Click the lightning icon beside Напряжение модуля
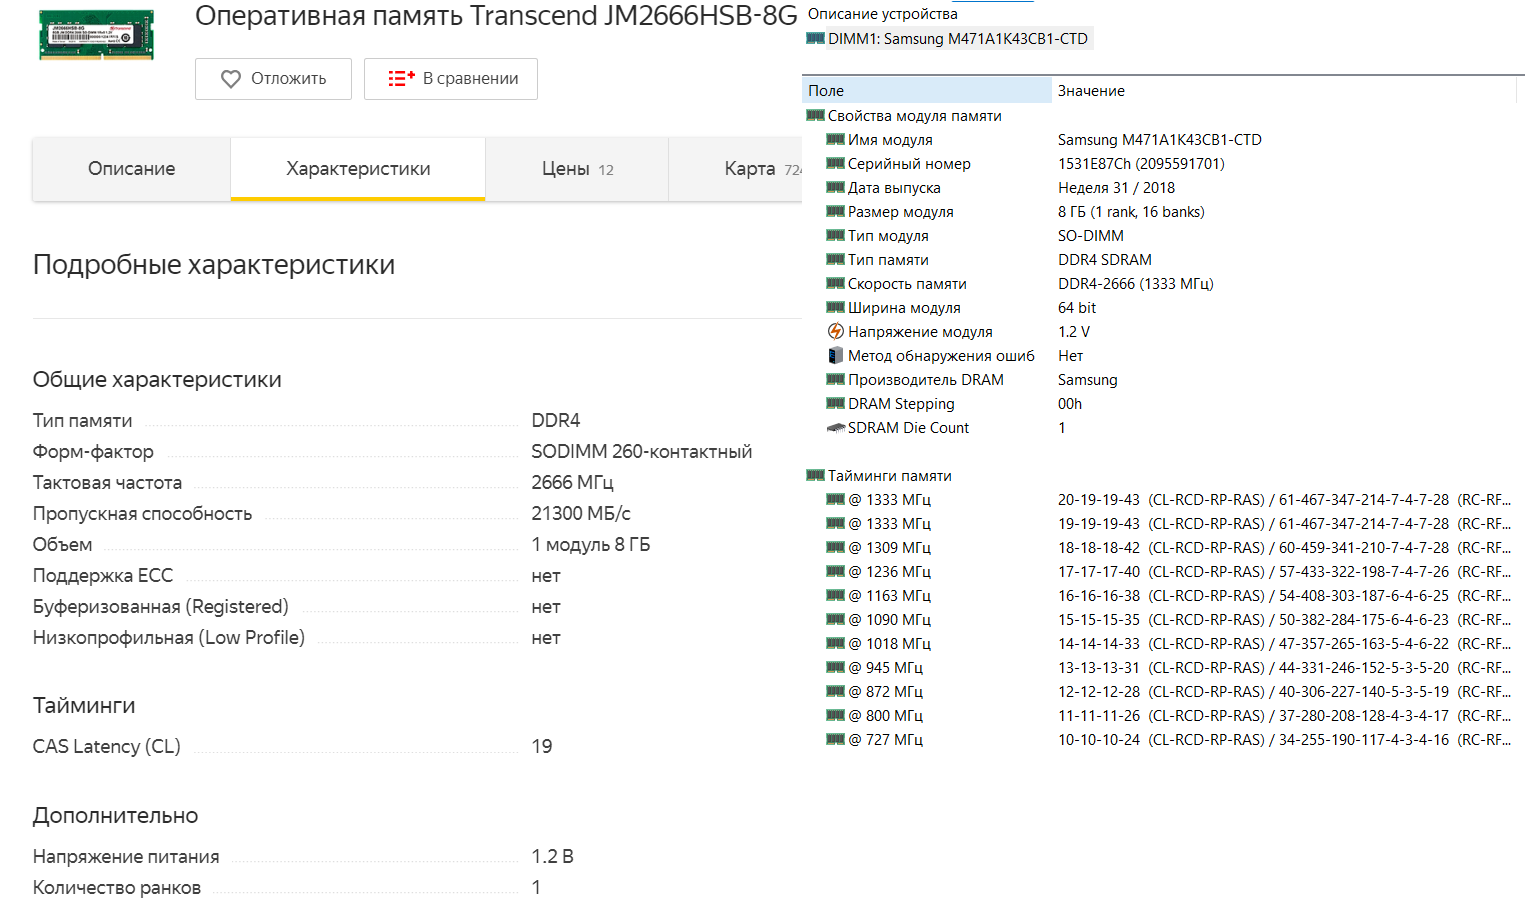Viewport: 1525px width, 919px height. point(836,331)
